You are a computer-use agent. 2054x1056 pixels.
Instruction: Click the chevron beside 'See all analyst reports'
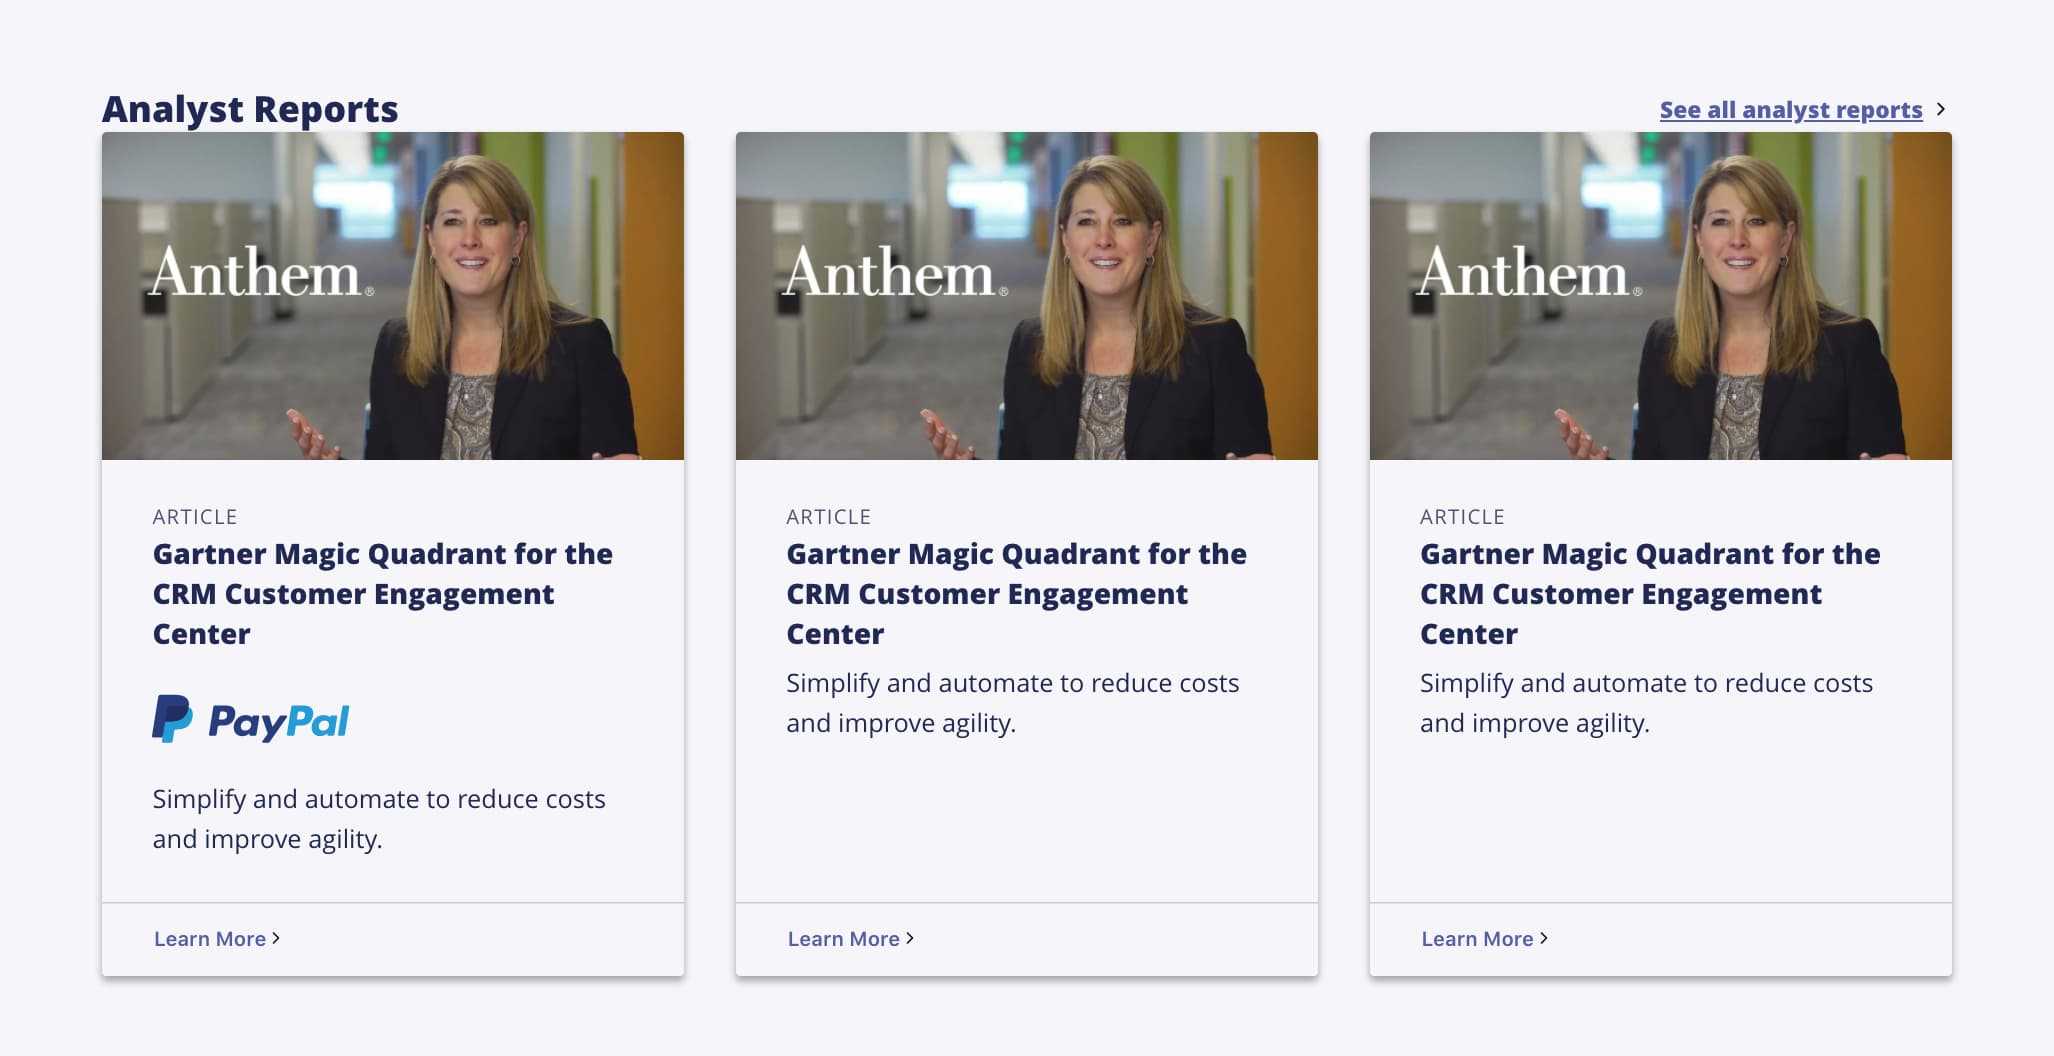(x=1941, y=109)
